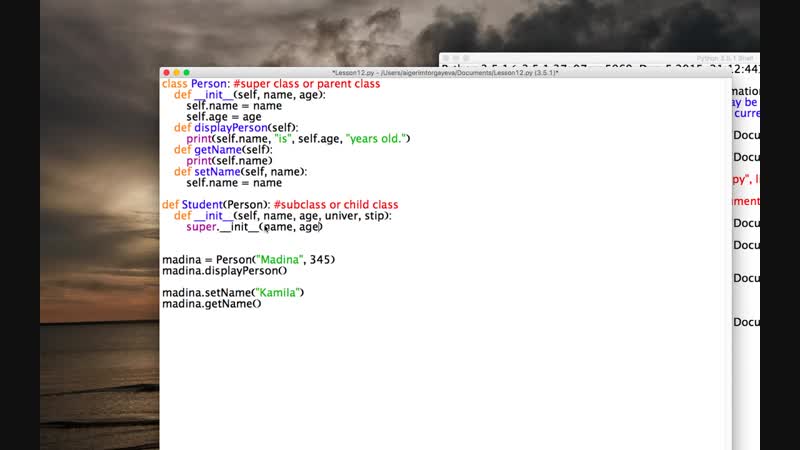This screenshot has height=450, width=800.
Task: Click the number 345 in Person call
Action: click(x=322, y=260)
